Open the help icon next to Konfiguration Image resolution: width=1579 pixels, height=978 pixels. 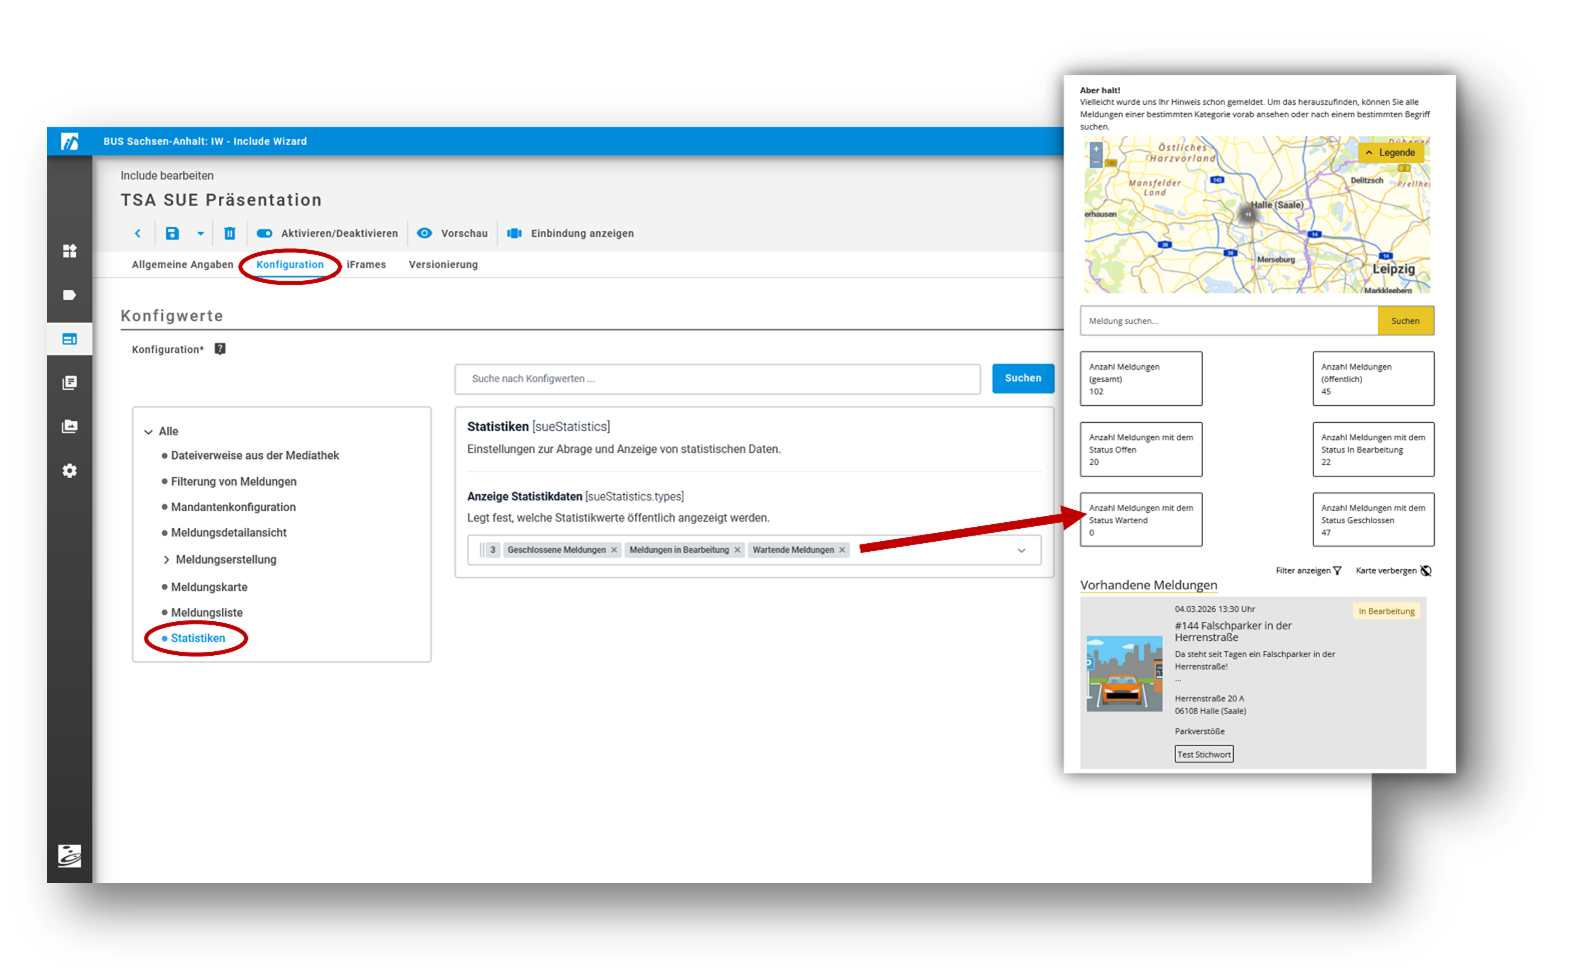(x=220, y=349)
